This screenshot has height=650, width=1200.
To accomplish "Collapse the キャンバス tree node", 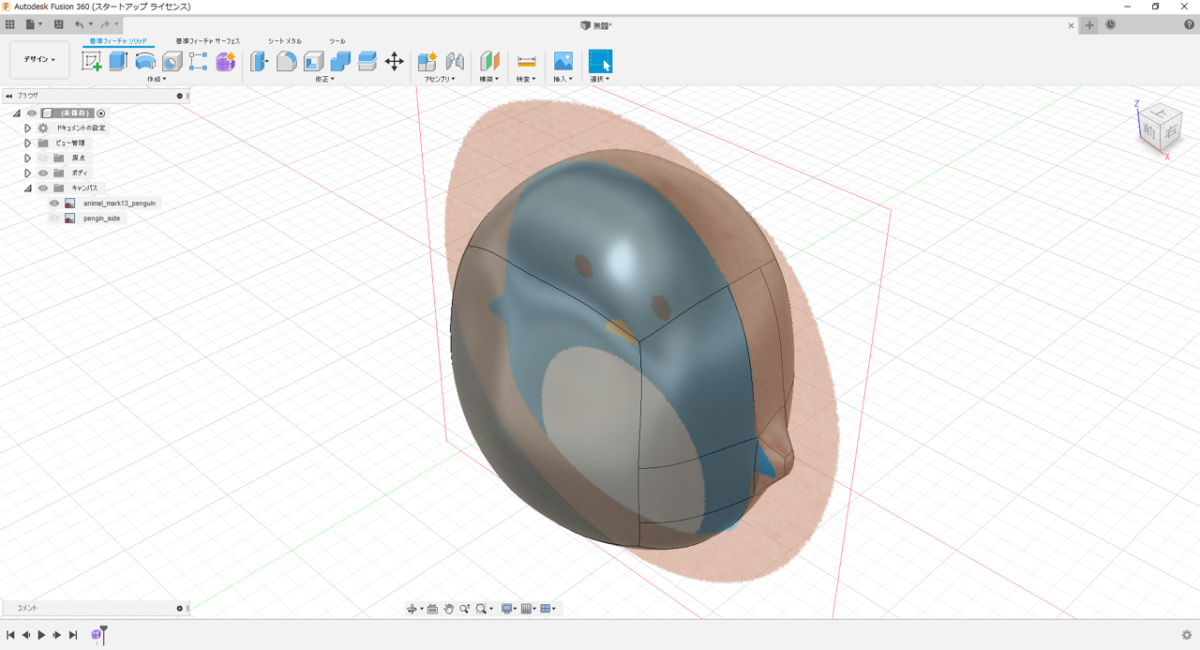I will (x=28, y=188).
